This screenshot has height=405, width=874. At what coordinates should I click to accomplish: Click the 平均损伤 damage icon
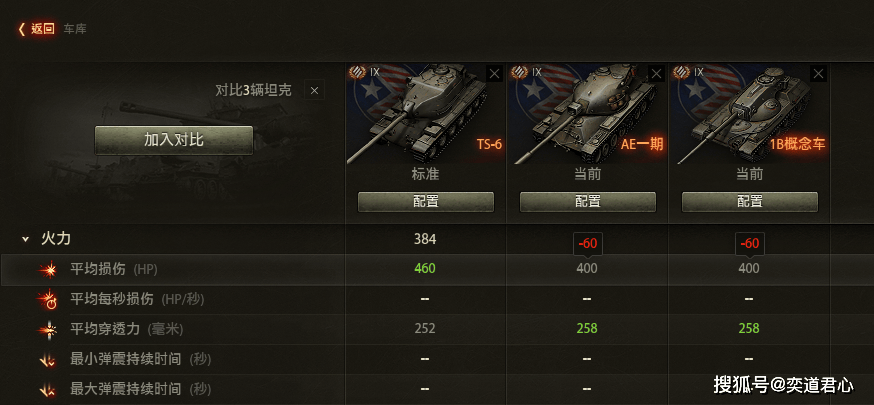(x=47, y=270)
